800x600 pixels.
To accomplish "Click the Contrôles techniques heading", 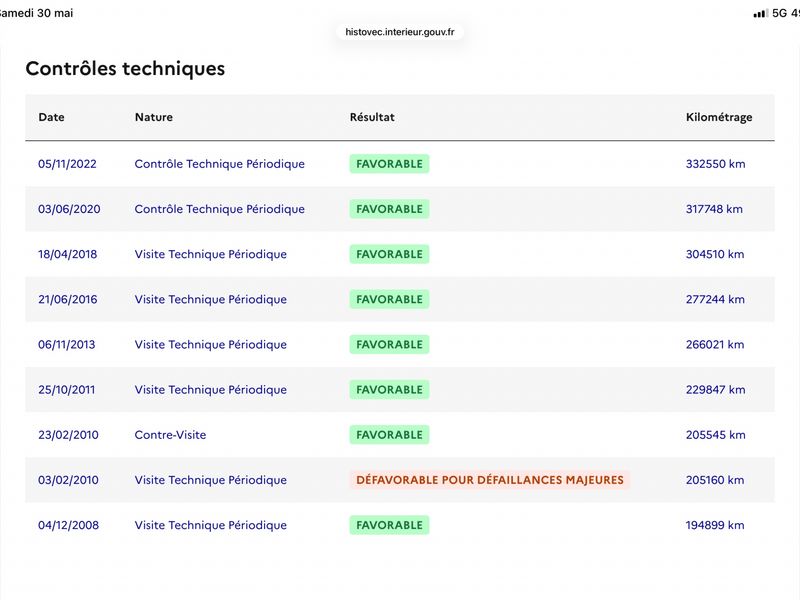I will 125,68.
